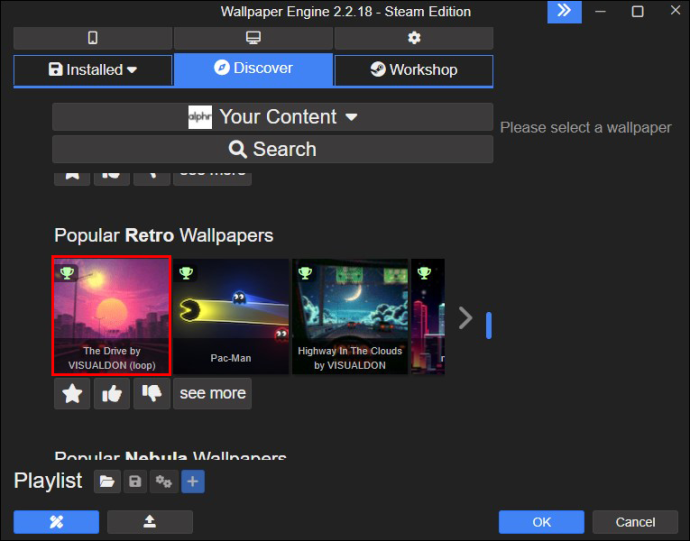Open the Installed dropdown tab

[x=92, y=70]
